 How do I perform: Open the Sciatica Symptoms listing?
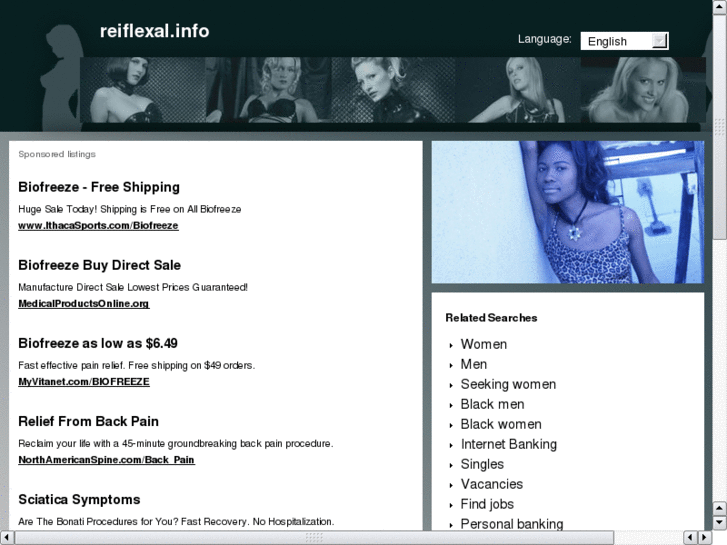[x=79, y=500]
